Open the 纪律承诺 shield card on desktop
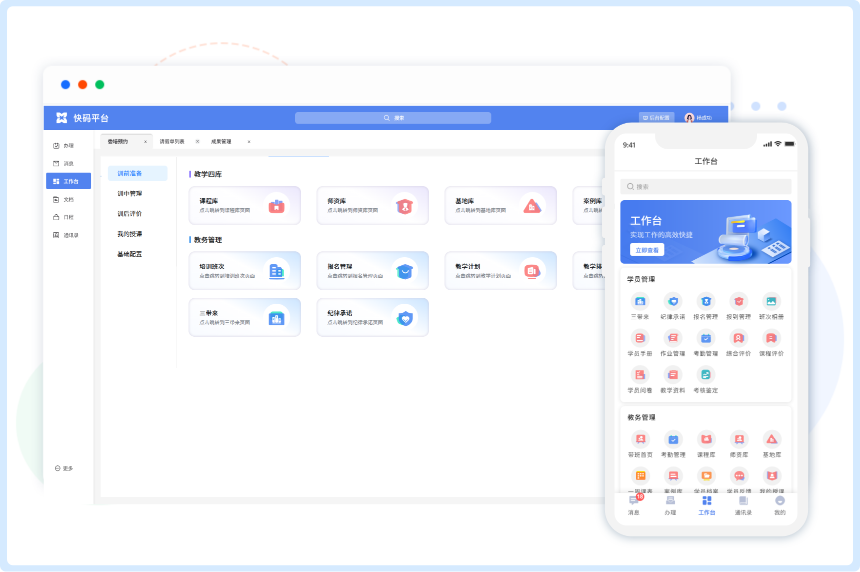 372,317
